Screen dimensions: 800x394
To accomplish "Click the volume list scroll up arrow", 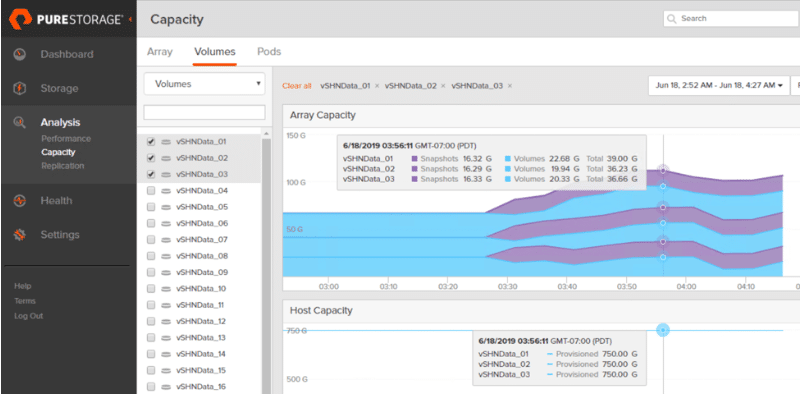I will click(x=266, y=133).
